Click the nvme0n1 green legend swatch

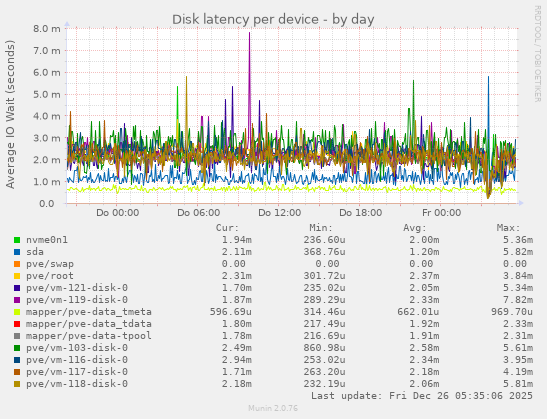pyautogui.click(x=17, y=240)
